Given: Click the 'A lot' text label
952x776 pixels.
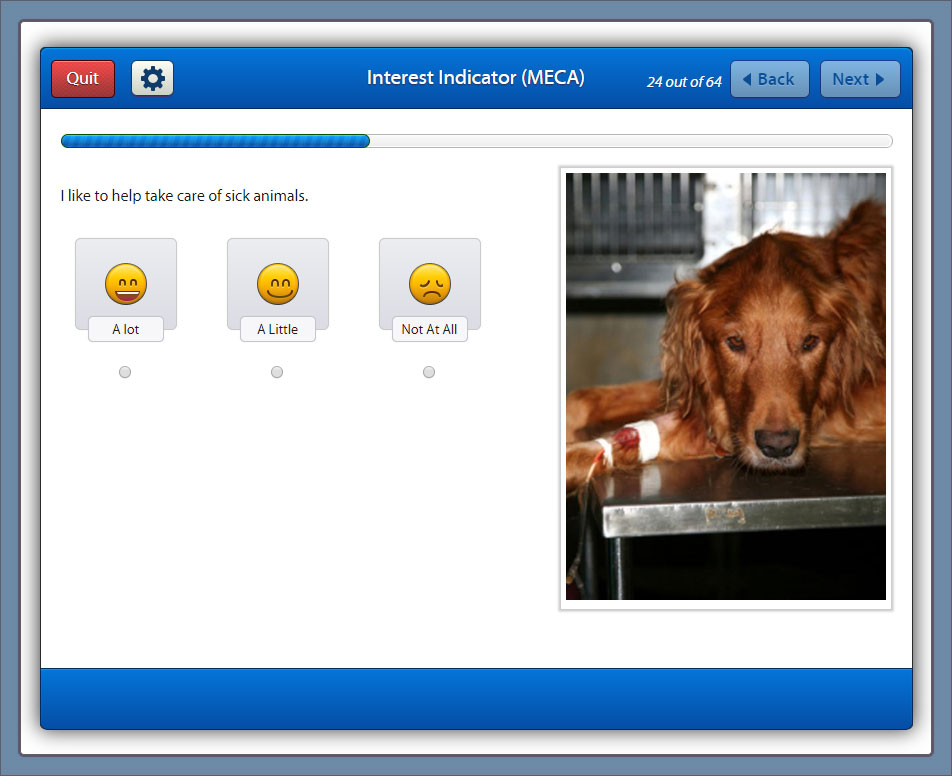Looking at the screenshot, I should pyautogui.click(x=126, y=329).
